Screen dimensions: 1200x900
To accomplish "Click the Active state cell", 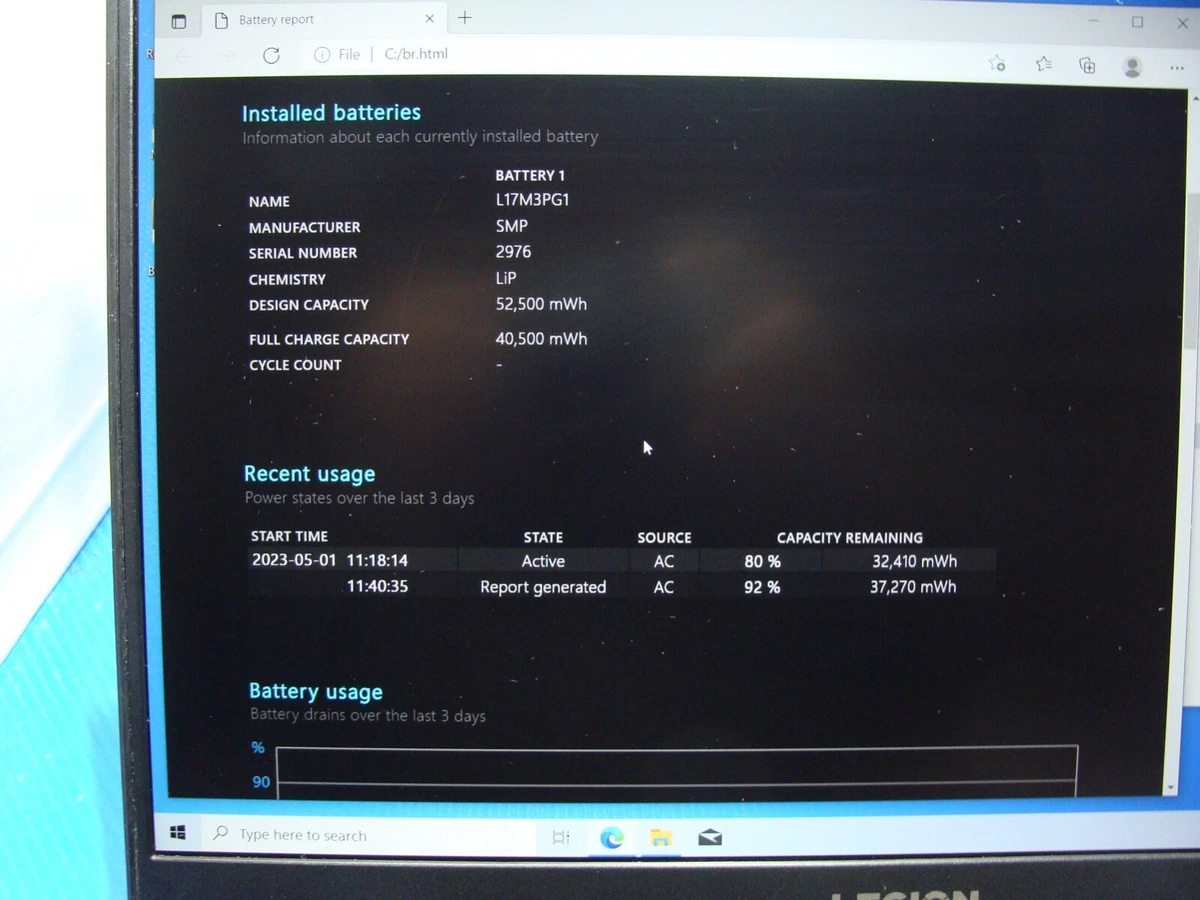I will [x=543, y=562].
